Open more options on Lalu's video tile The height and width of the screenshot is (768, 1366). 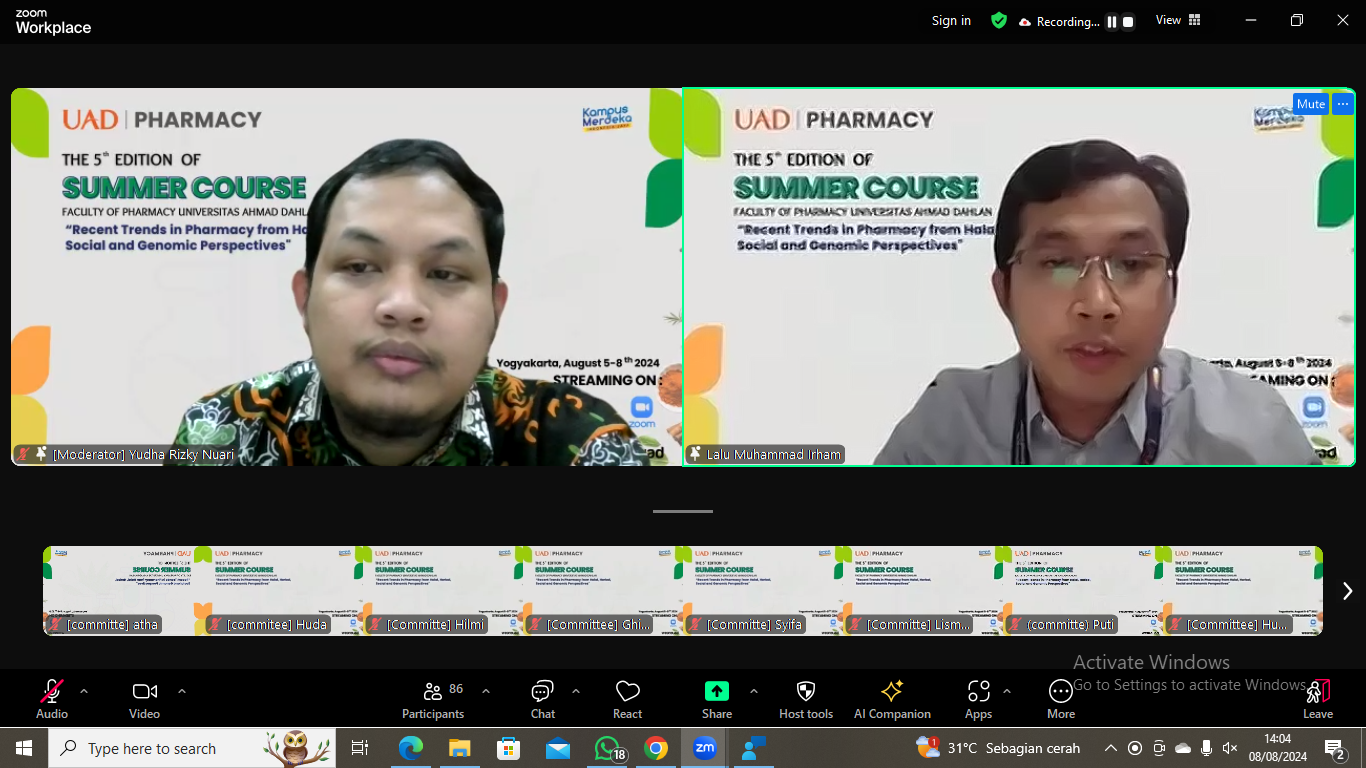1342,103
